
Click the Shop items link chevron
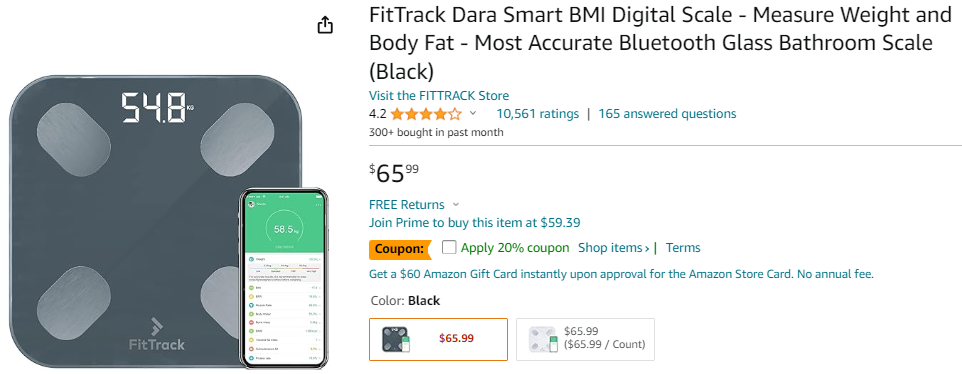coord(647,248)
